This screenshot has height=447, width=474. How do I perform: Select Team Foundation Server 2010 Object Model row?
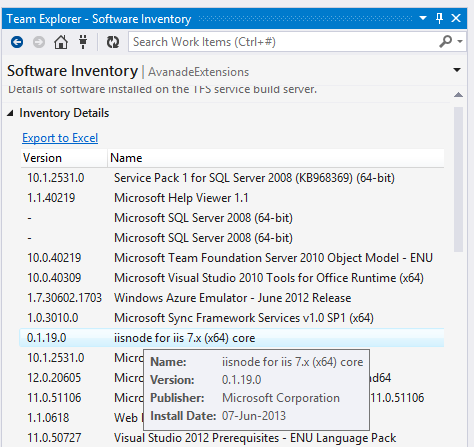[x=232, y=258]
